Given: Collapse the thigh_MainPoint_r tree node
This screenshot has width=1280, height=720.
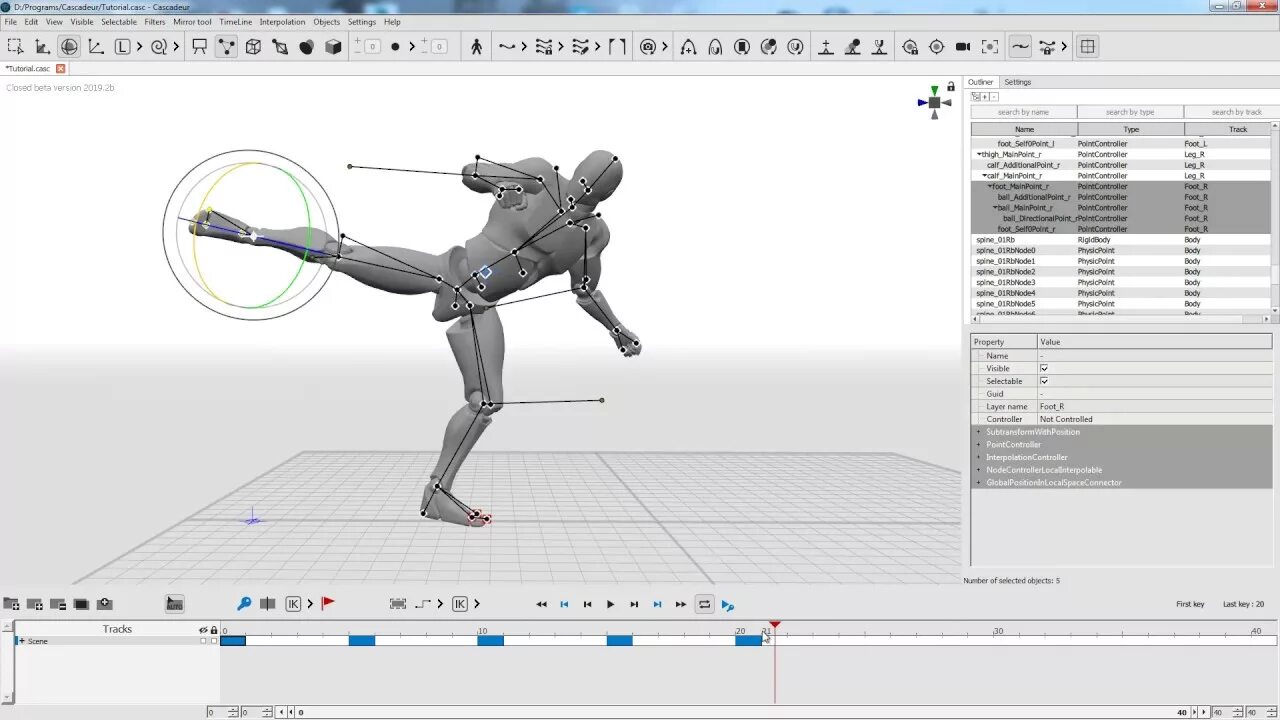Looking at the screenshot, I should pos(979,155).
